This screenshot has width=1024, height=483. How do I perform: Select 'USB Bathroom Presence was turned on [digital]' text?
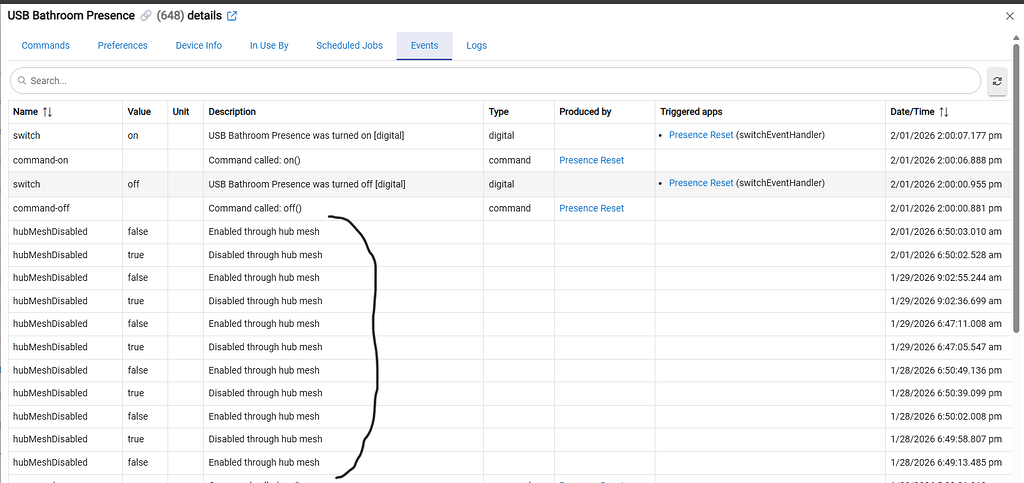(306, 136)
